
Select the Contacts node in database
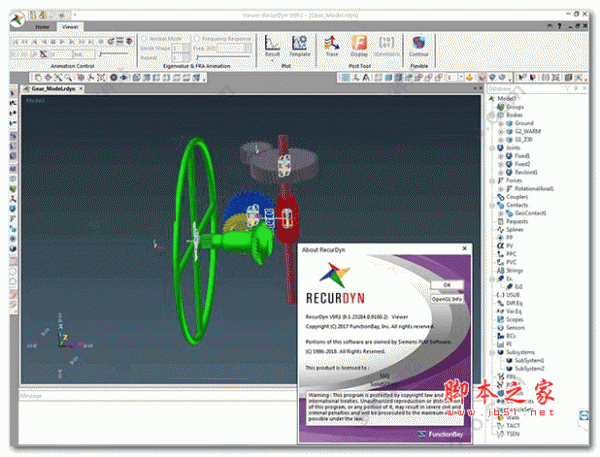(513, 205)
